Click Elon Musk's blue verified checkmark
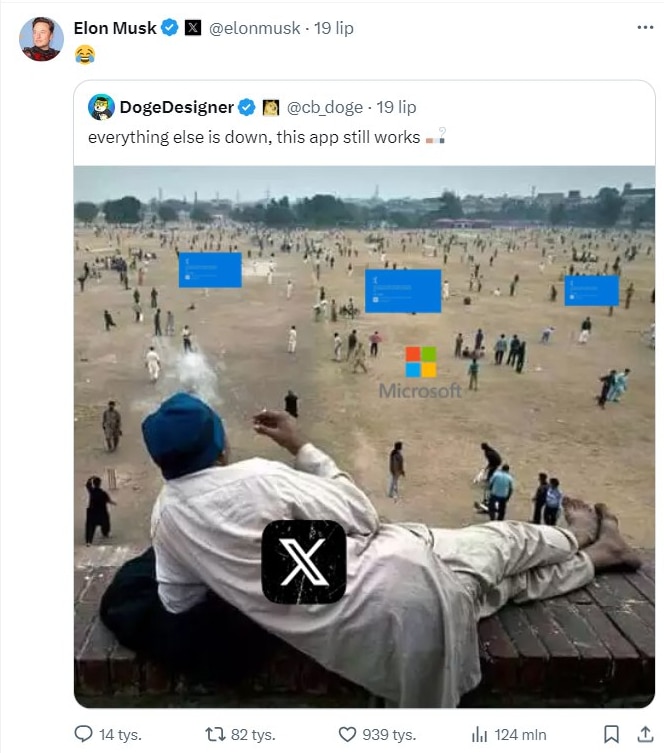 click(170, 28)
